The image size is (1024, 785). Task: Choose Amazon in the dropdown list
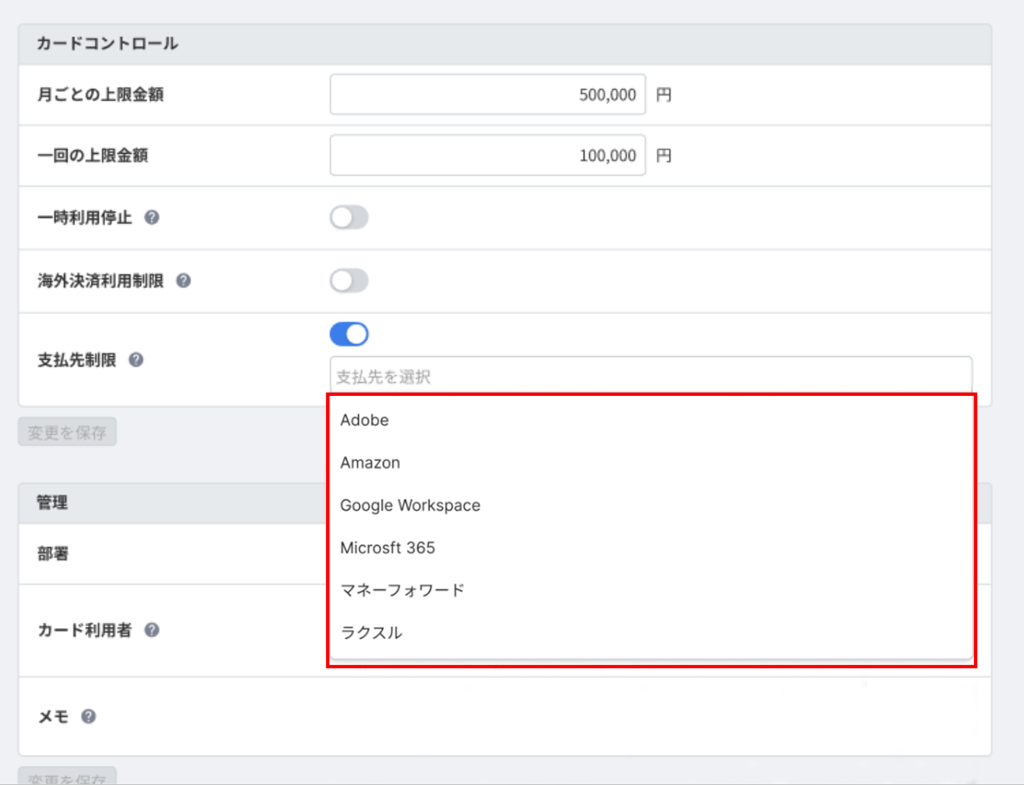(x=651, y=462)
